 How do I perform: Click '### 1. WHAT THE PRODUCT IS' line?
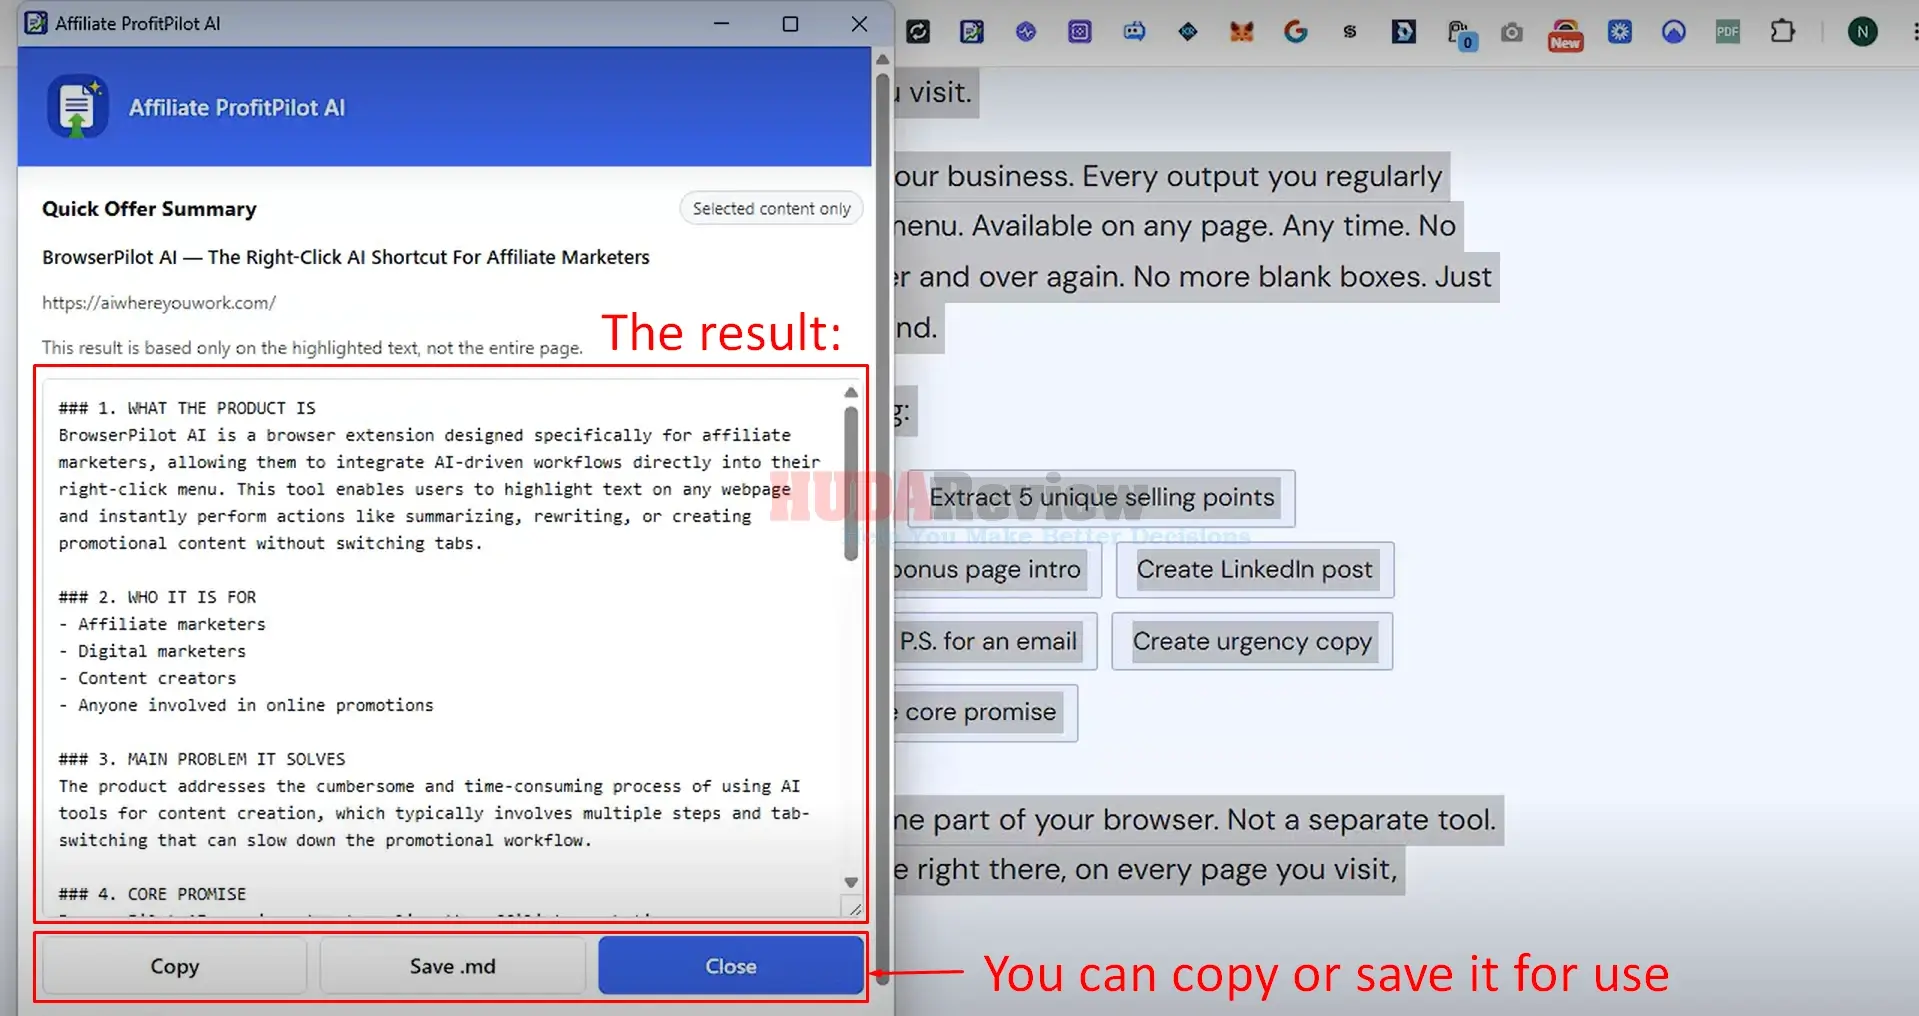(186, 408)
